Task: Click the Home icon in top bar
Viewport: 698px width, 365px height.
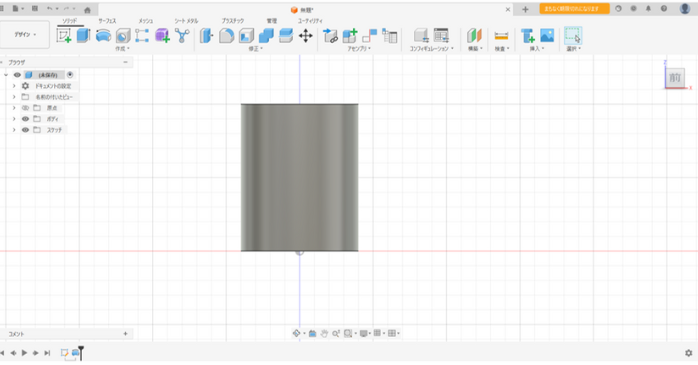Action: [87, 10]
